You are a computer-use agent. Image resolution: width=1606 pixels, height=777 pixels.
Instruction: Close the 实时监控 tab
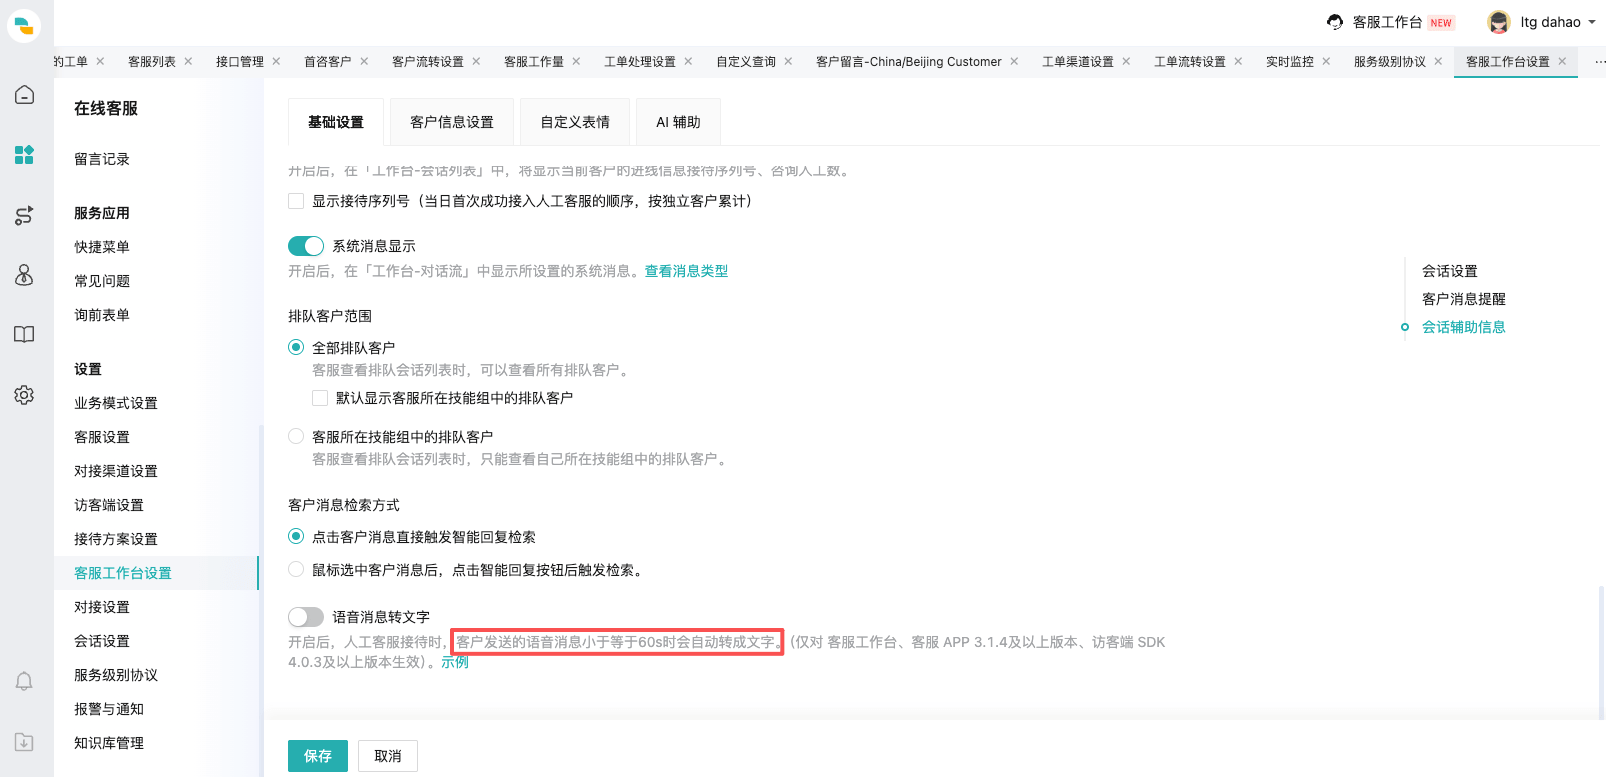1326,61
